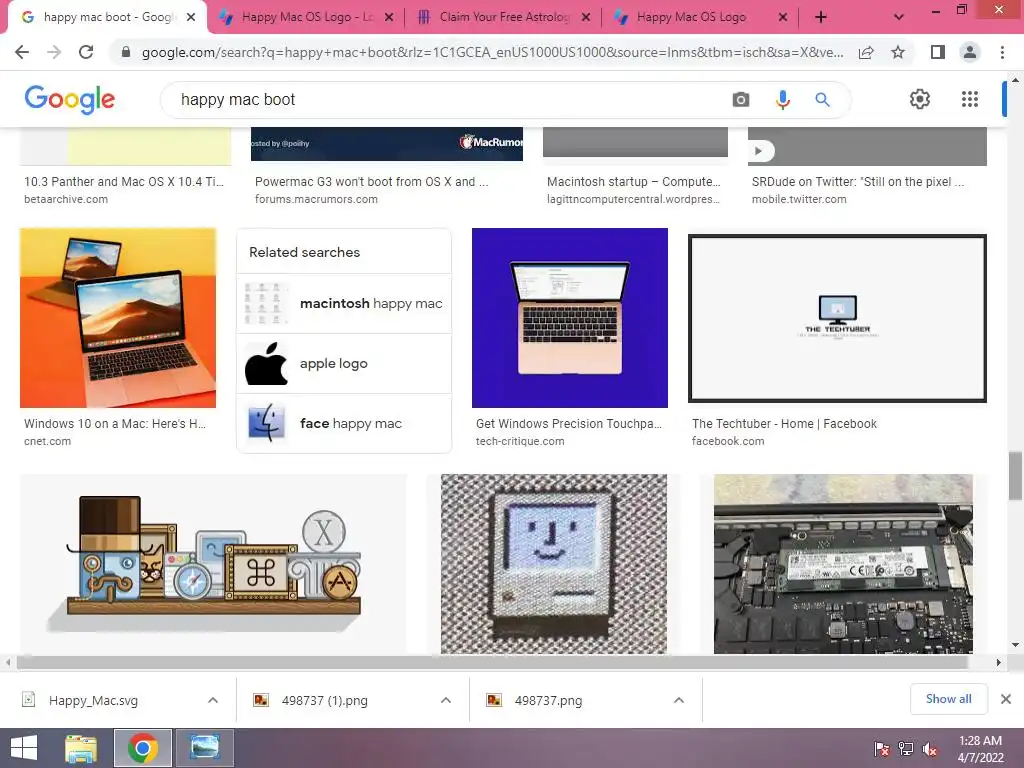1024x768 pixels.
Task: Go to the Google homepage logo
Action: point(70,99)
